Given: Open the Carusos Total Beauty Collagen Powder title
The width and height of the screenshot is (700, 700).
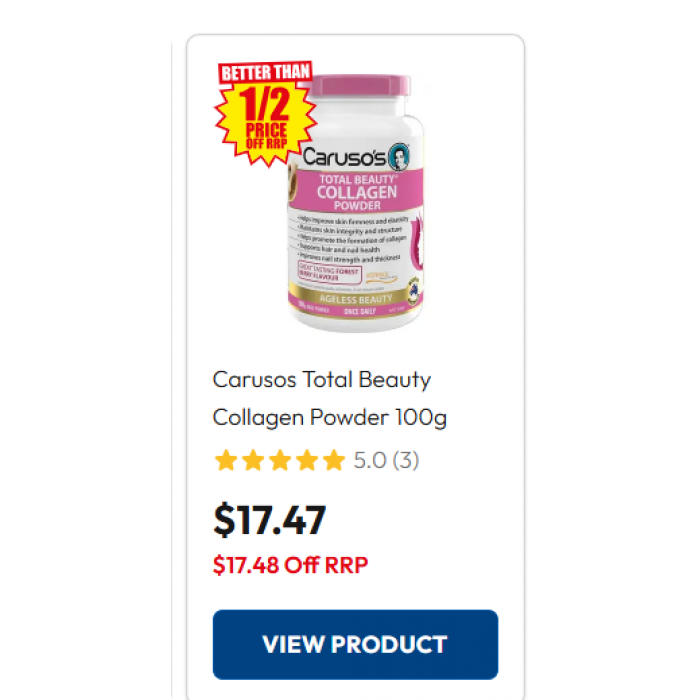Looking at the screenshot, I should point(329,398).
